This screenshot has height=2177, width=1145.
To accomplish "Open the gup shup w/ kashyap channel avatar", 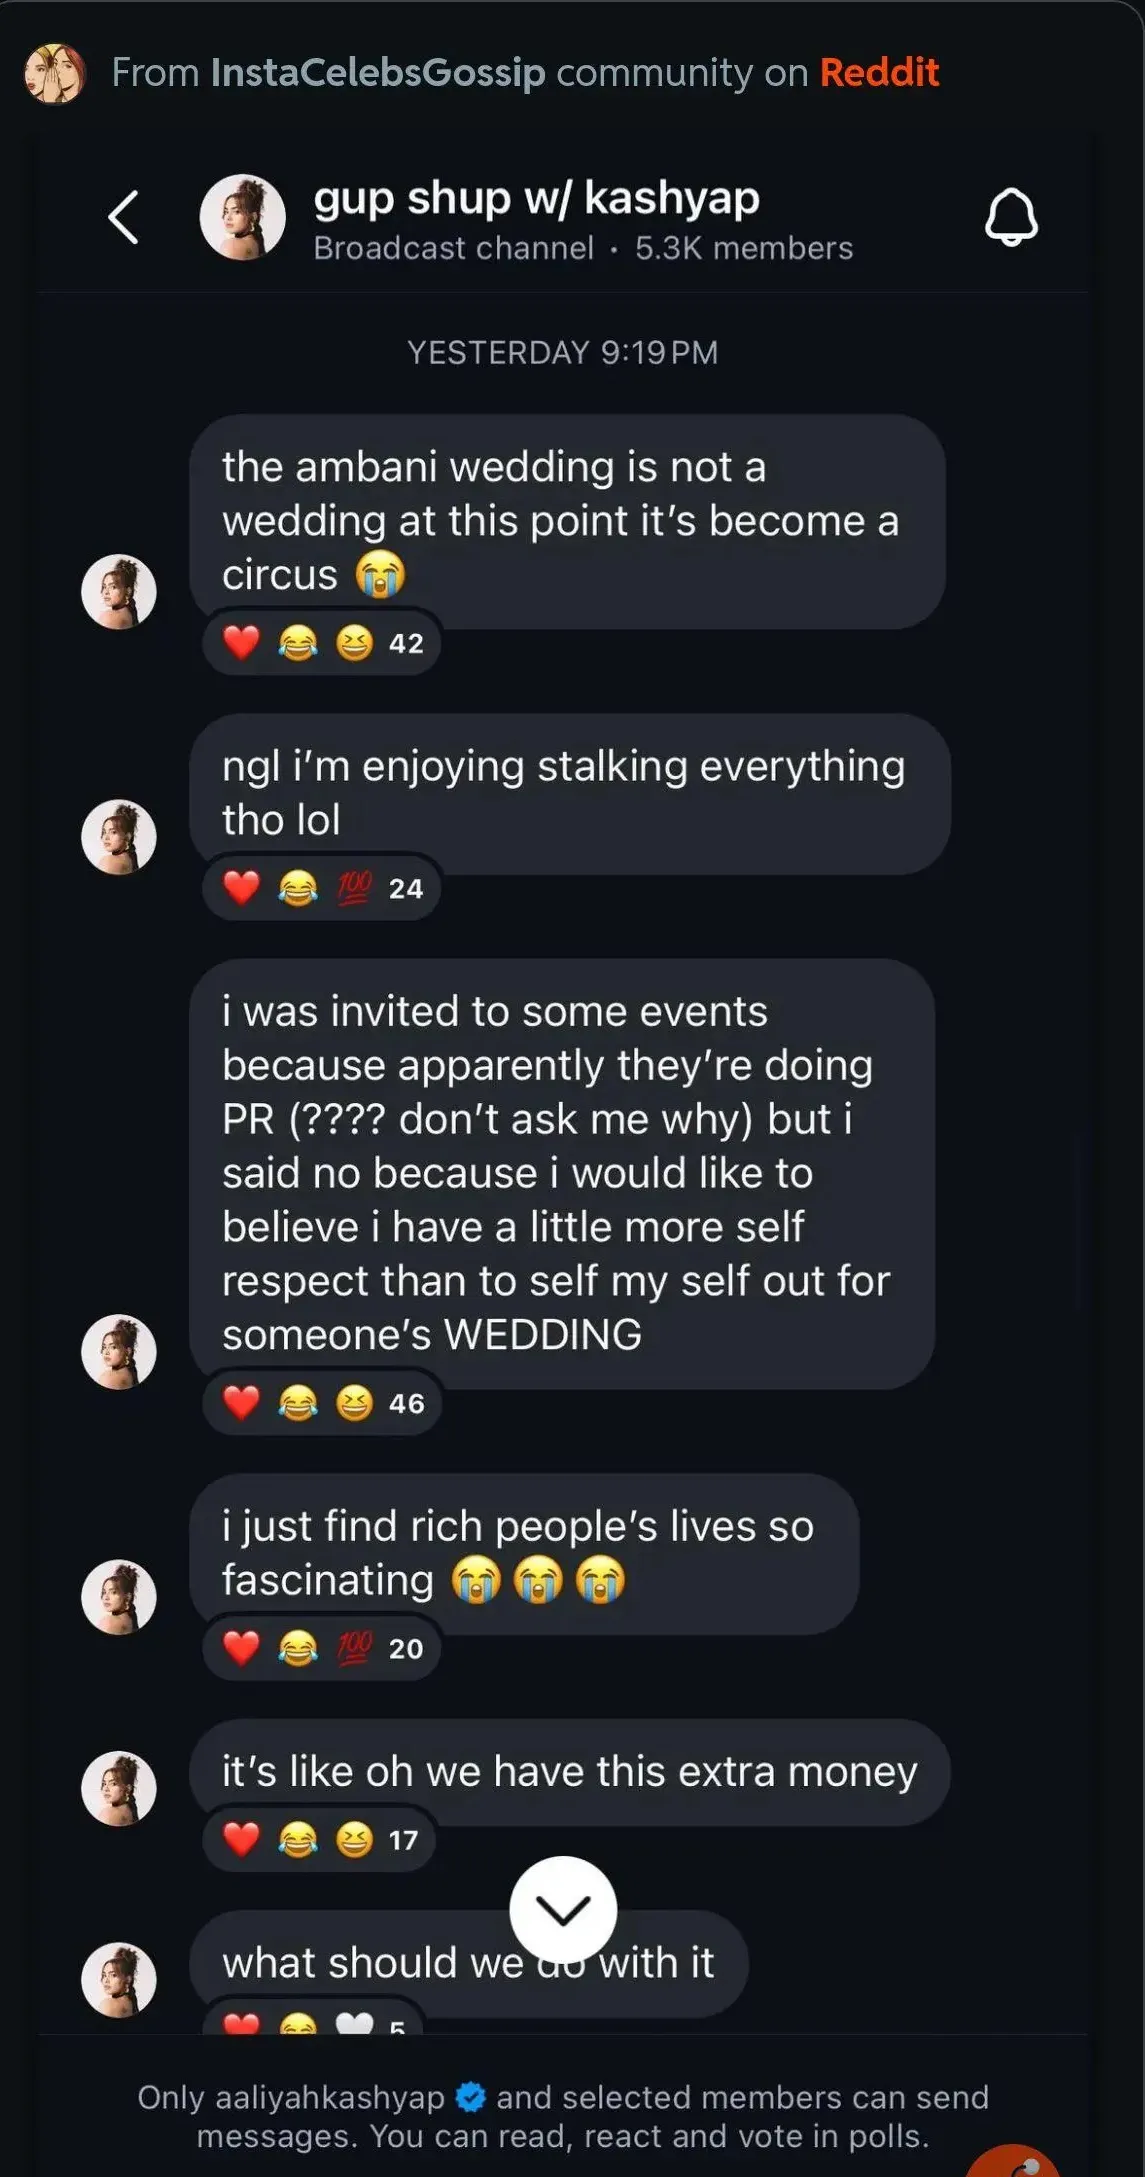I will pyautogui.click(x=243, y=218).
